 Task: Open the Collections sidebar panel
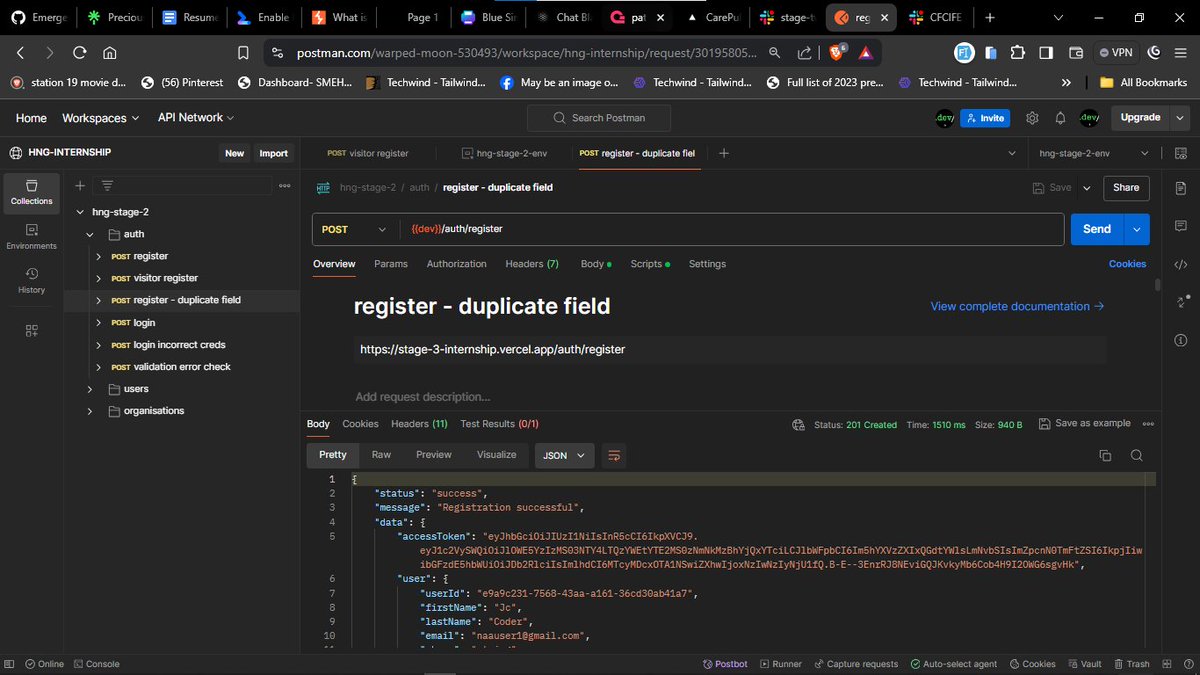coord(31,193)
